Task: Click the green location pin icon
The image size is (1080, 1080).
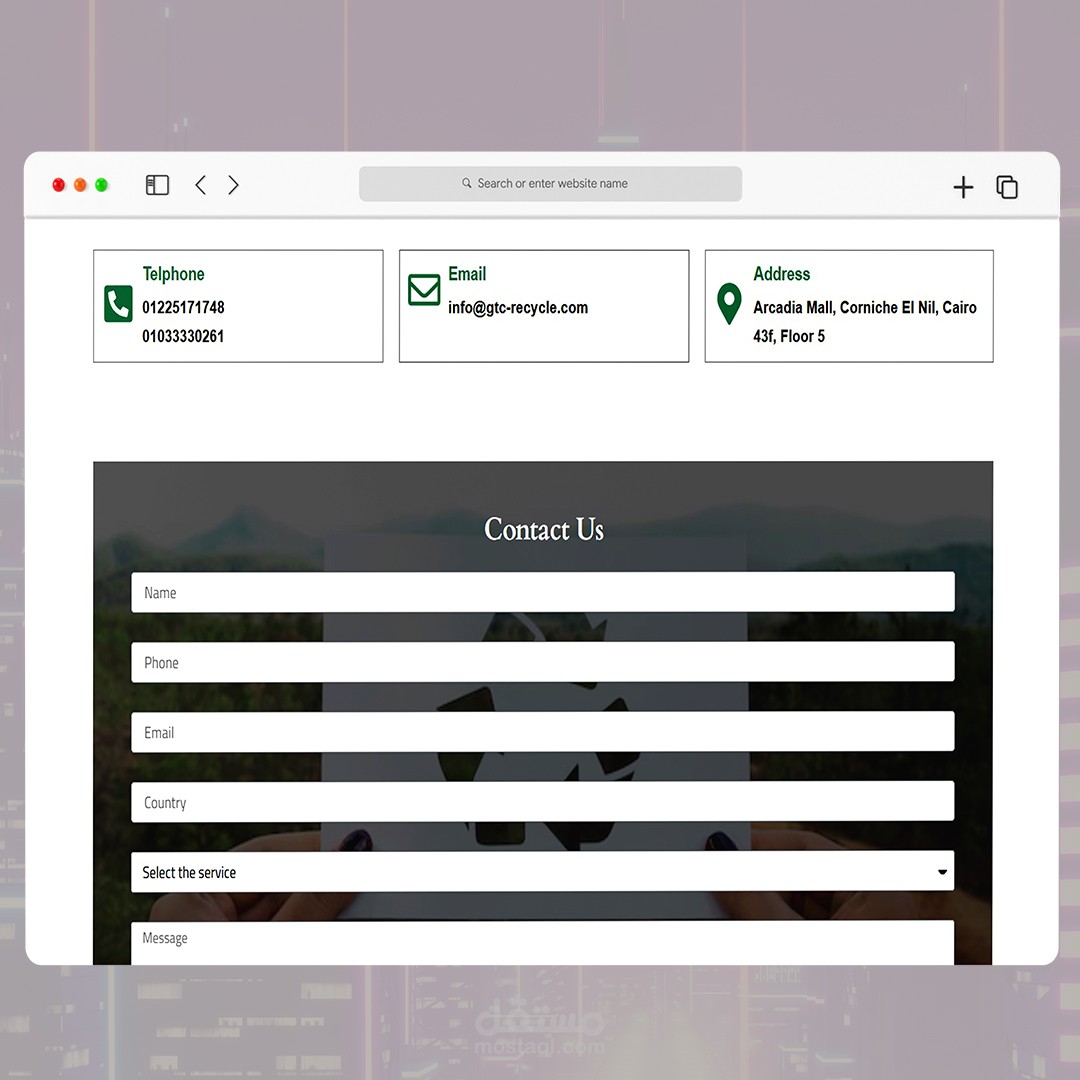Action: click(729, 303)
